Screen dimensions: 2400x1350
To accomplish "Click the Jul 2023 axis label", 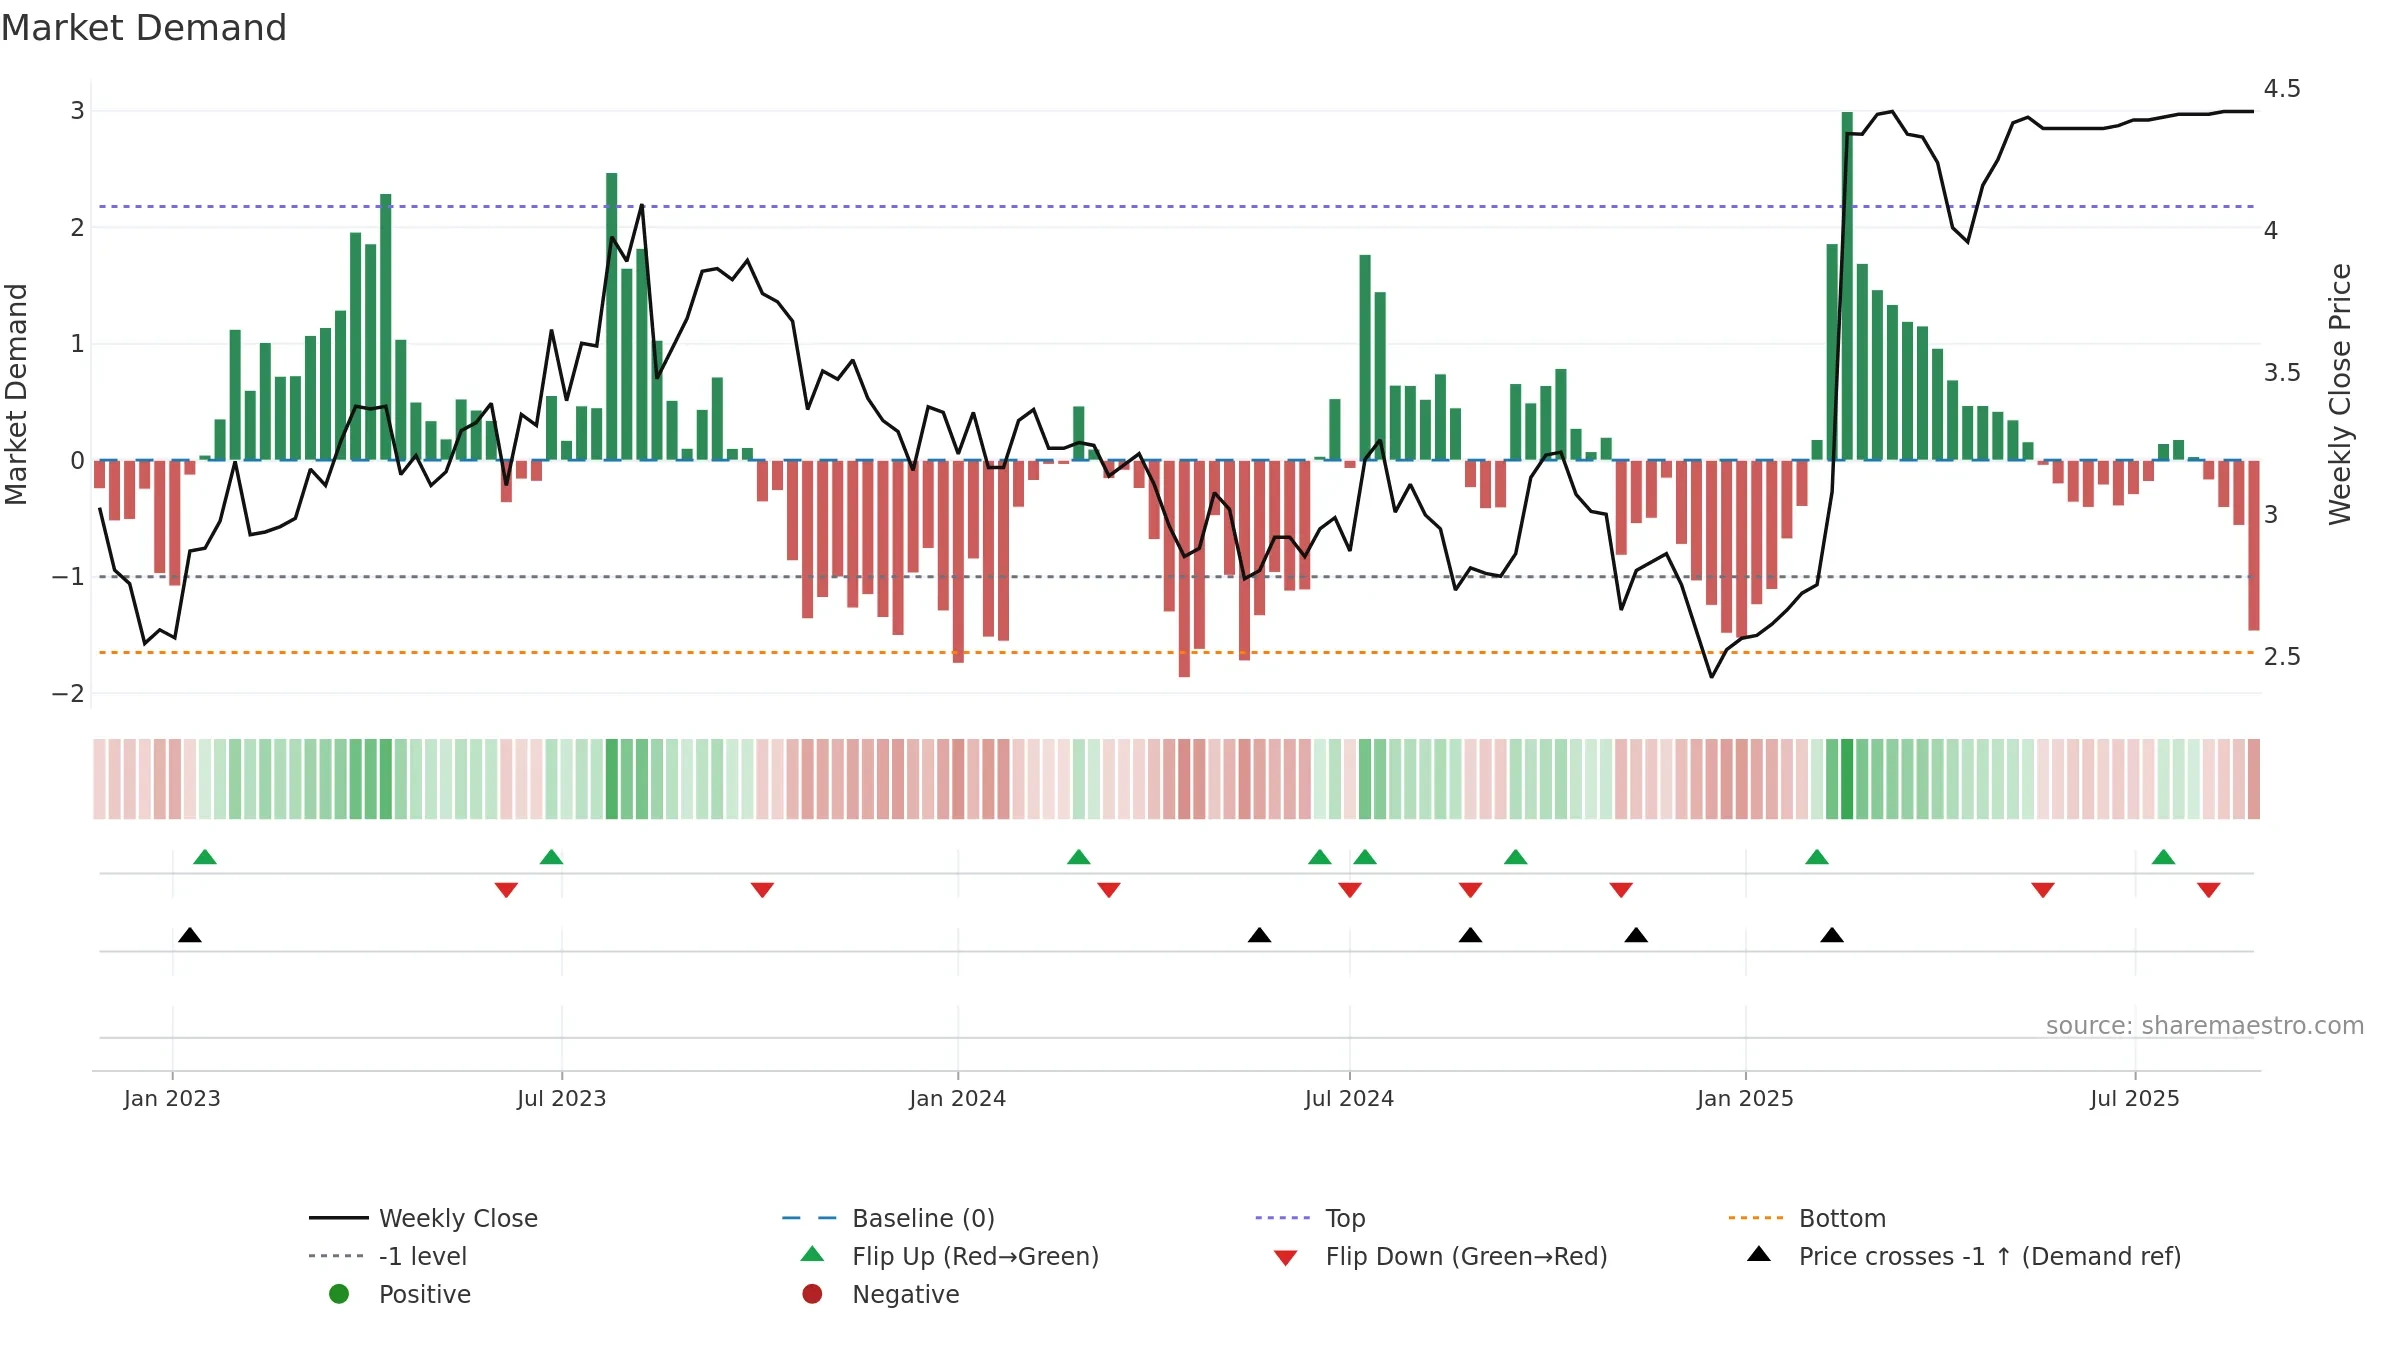I will pos(562,1098).
